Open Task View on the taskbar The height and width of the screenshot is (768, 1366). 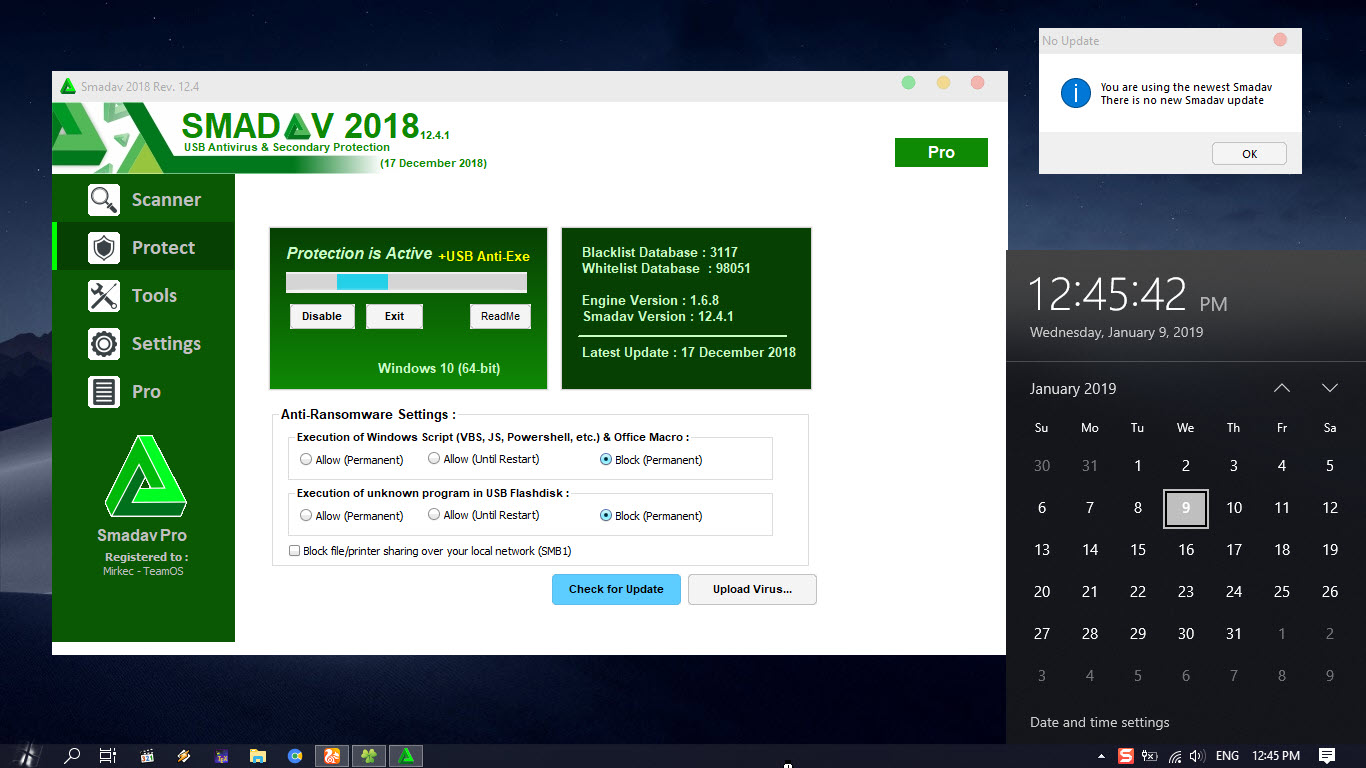pyautogui.click(x=108, y=756)
